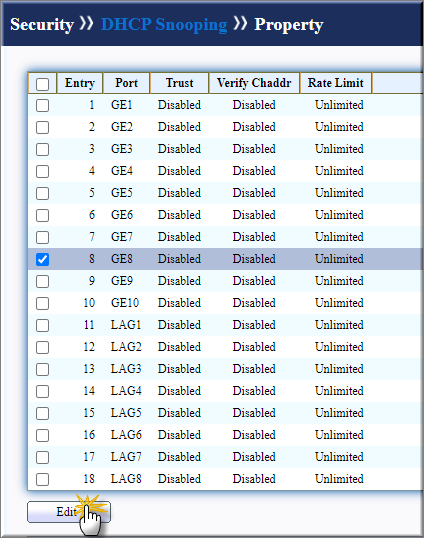The image size is (424, 538).
Task: Select the checkbox for GE7
Action: 43,237
